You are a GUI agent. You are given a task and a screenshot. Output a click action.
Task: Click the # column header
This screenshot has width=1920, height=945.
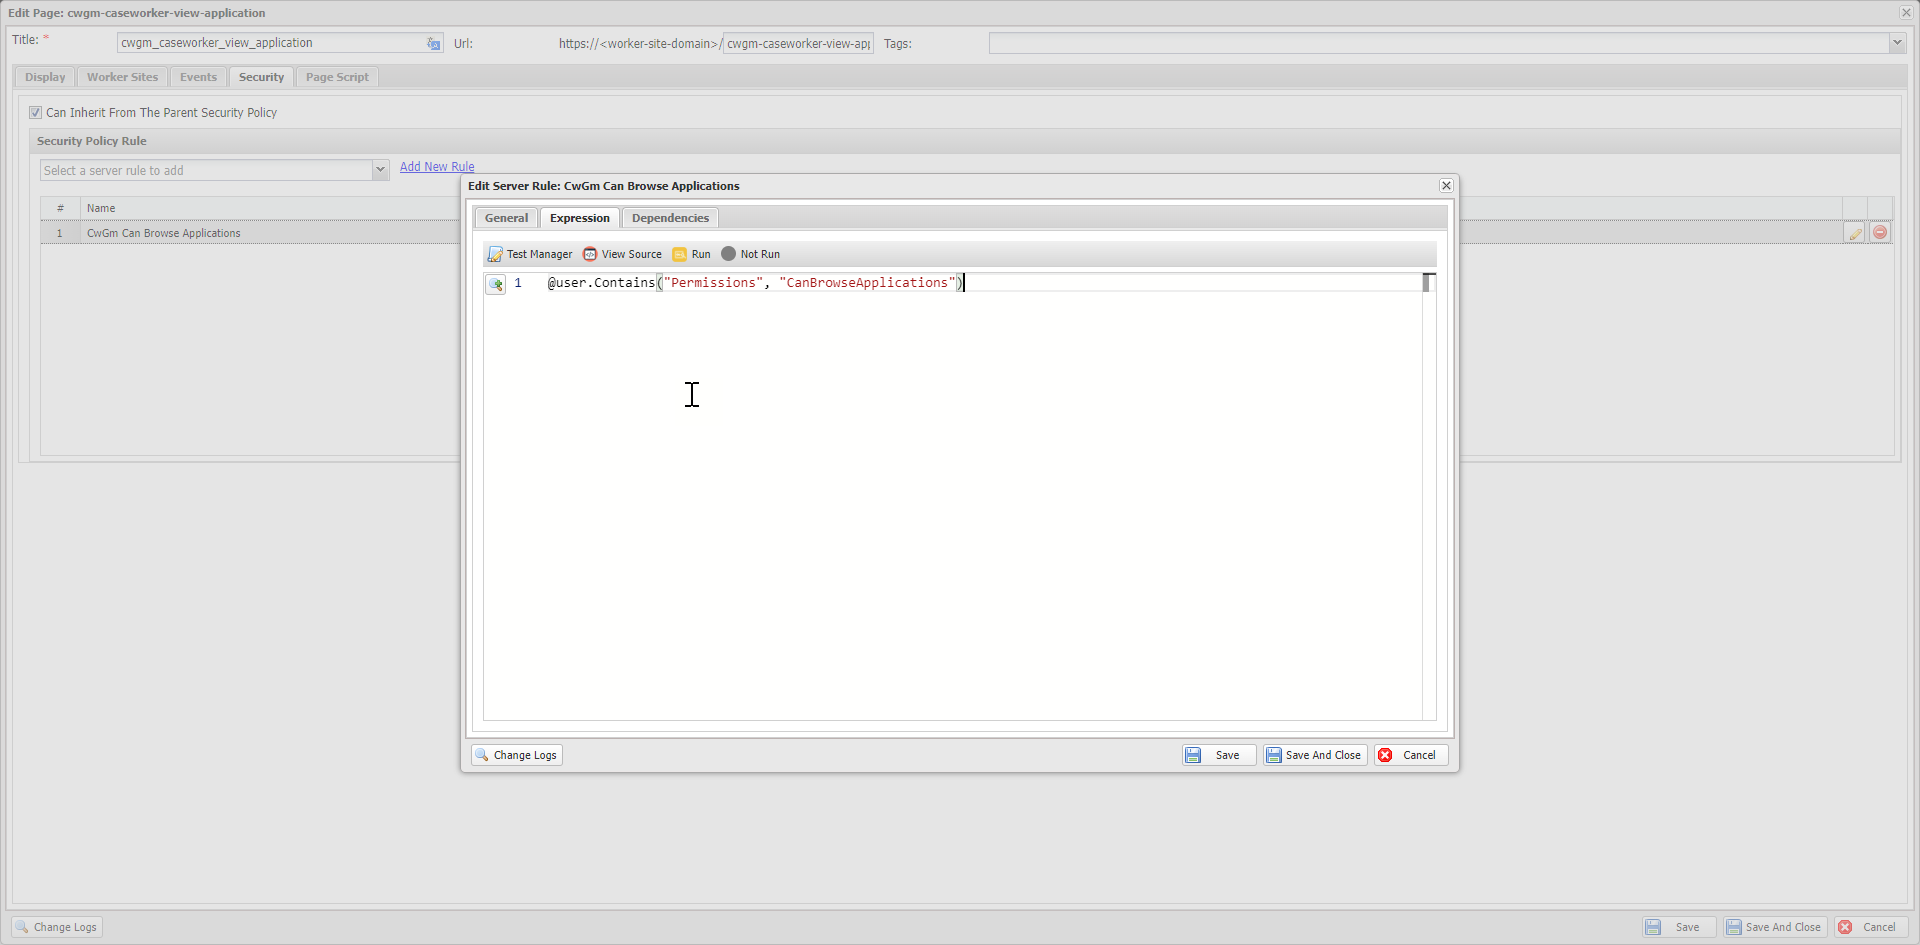tap(60, 208)
